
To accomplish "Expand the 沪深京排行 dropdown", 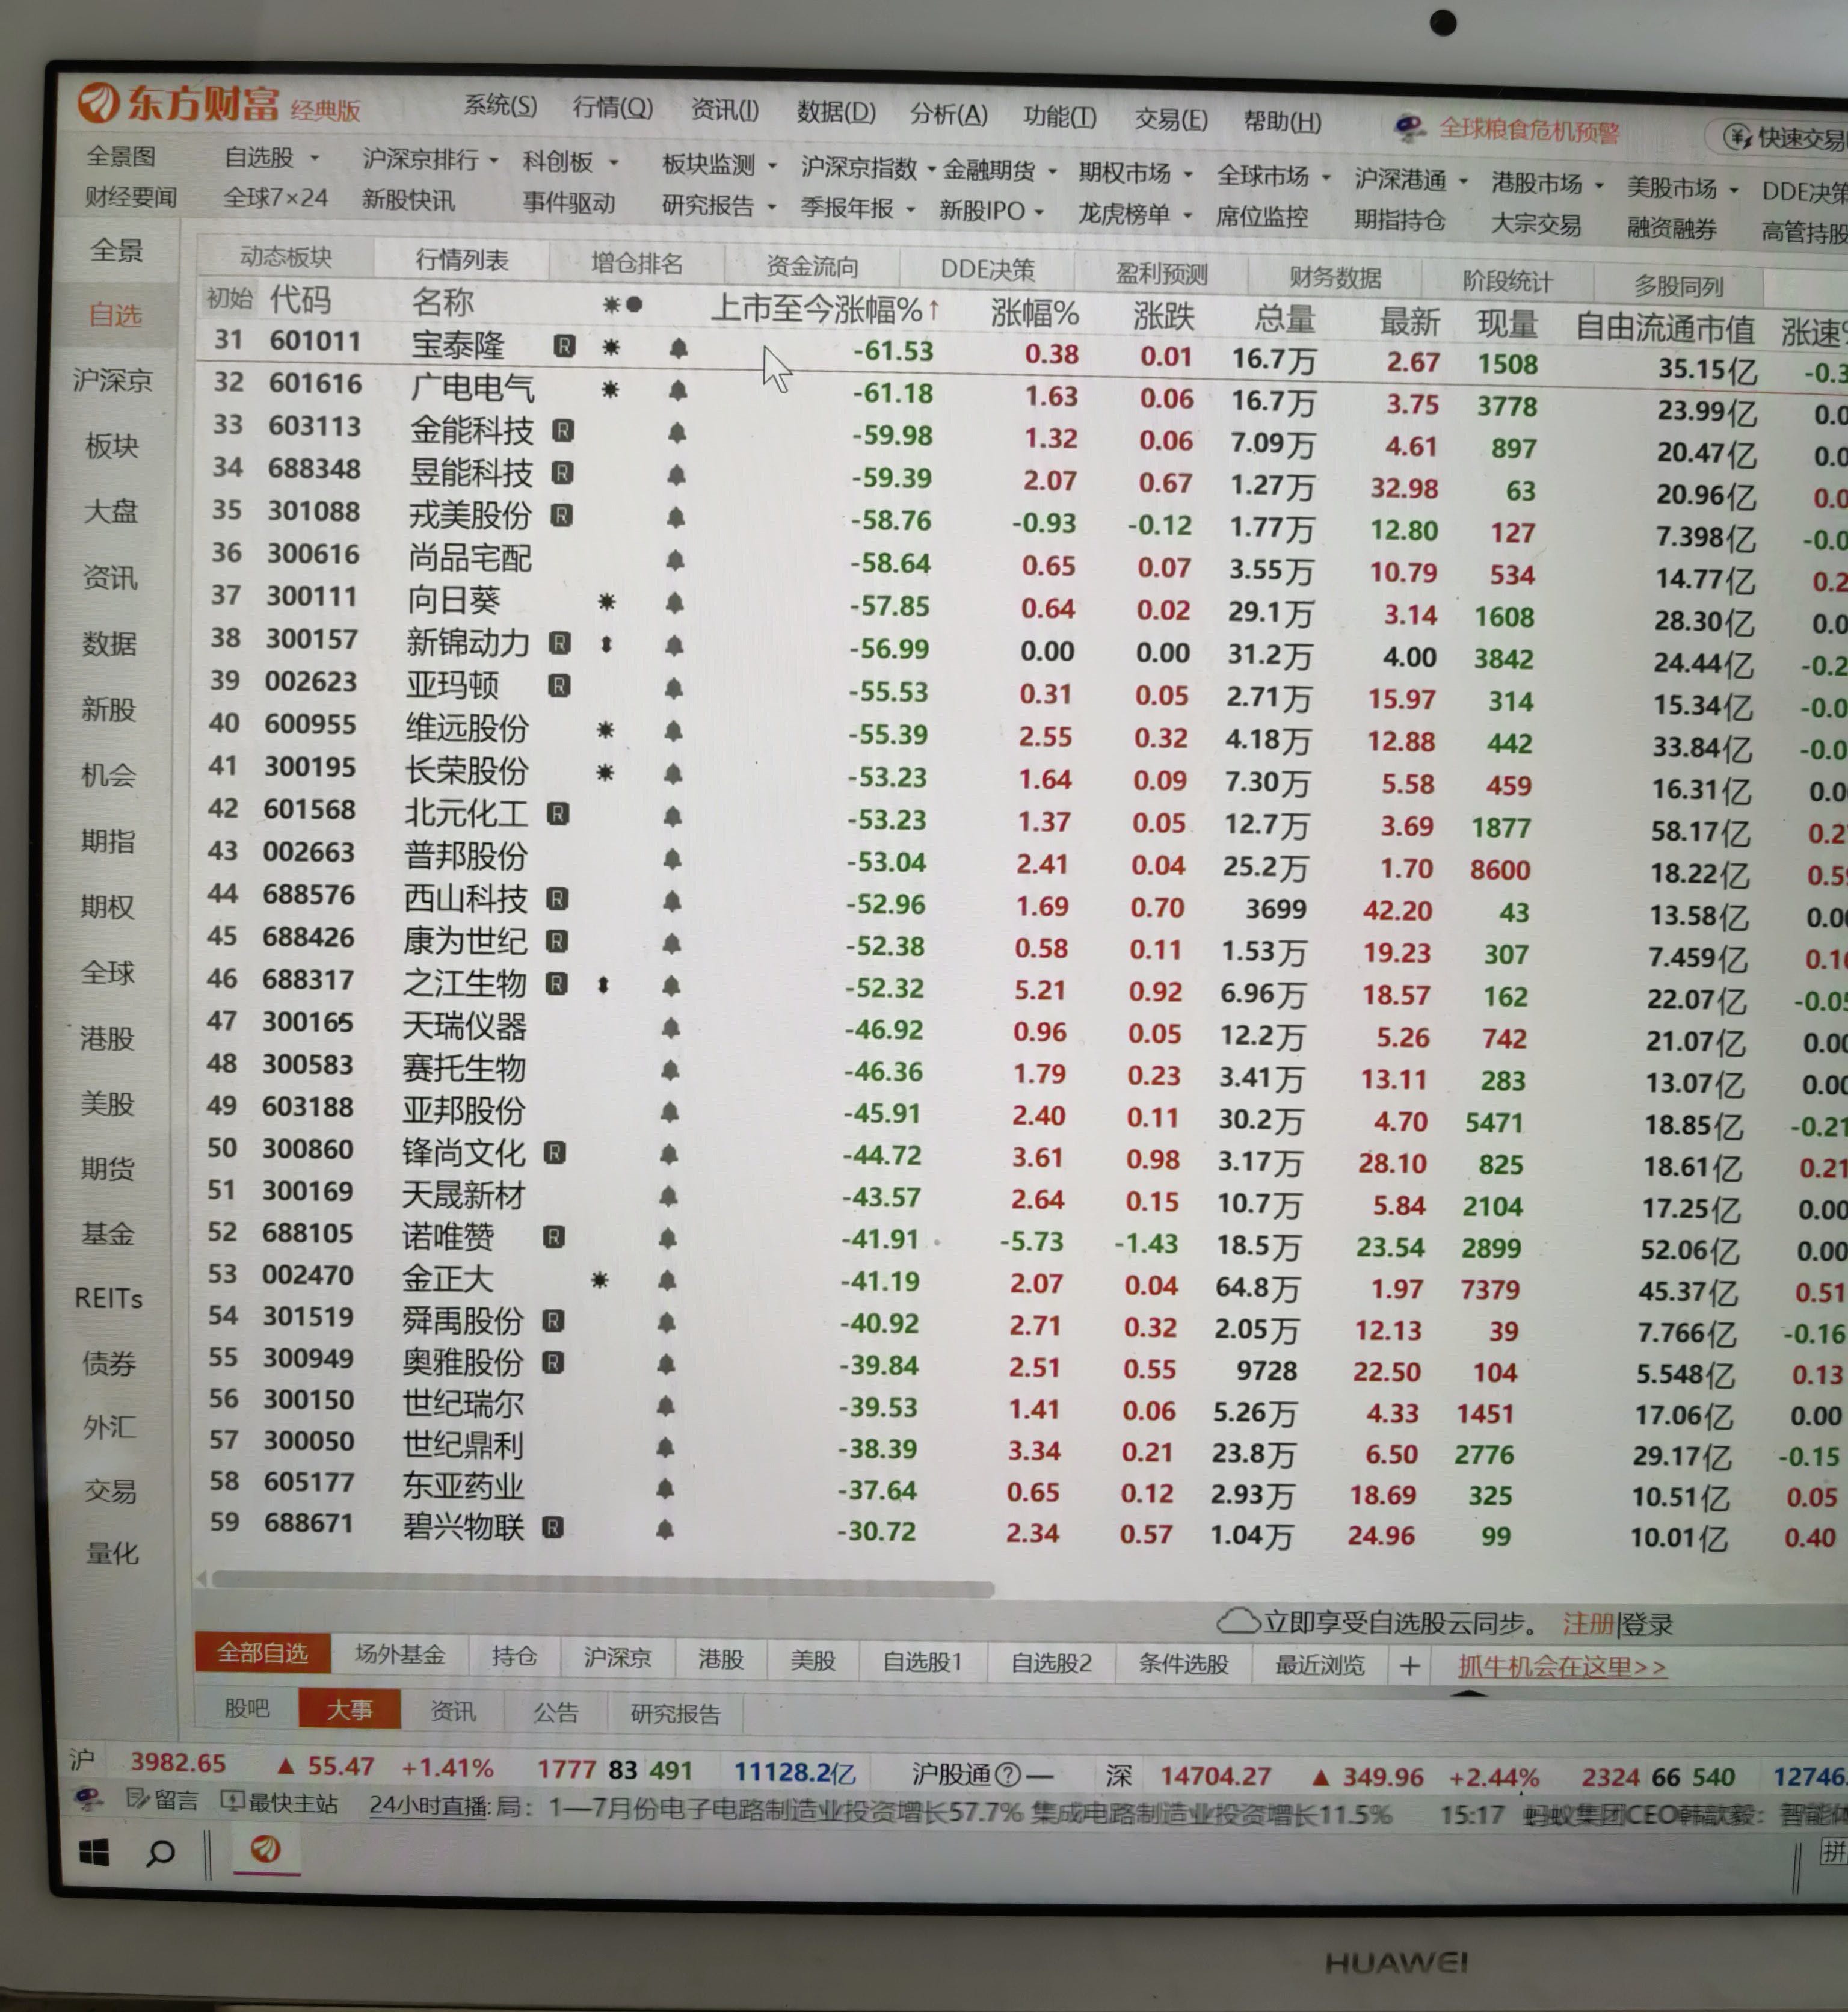I will click(494, 160).
